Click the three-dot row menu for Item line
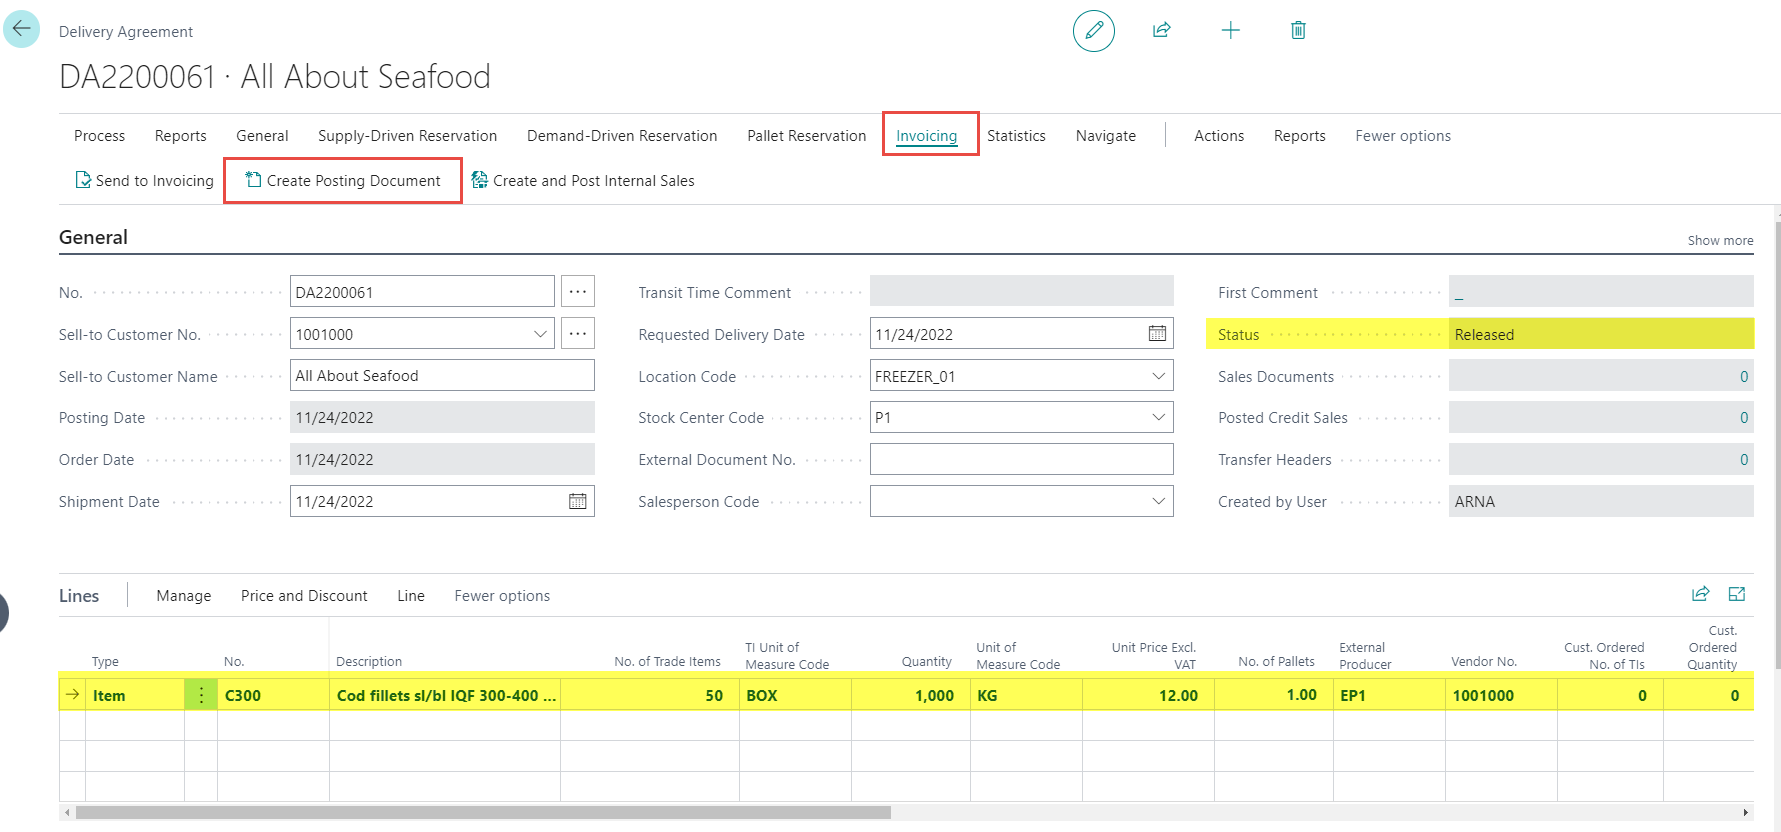This screenshot has height=832, width=1781. (x=201, y=695)
